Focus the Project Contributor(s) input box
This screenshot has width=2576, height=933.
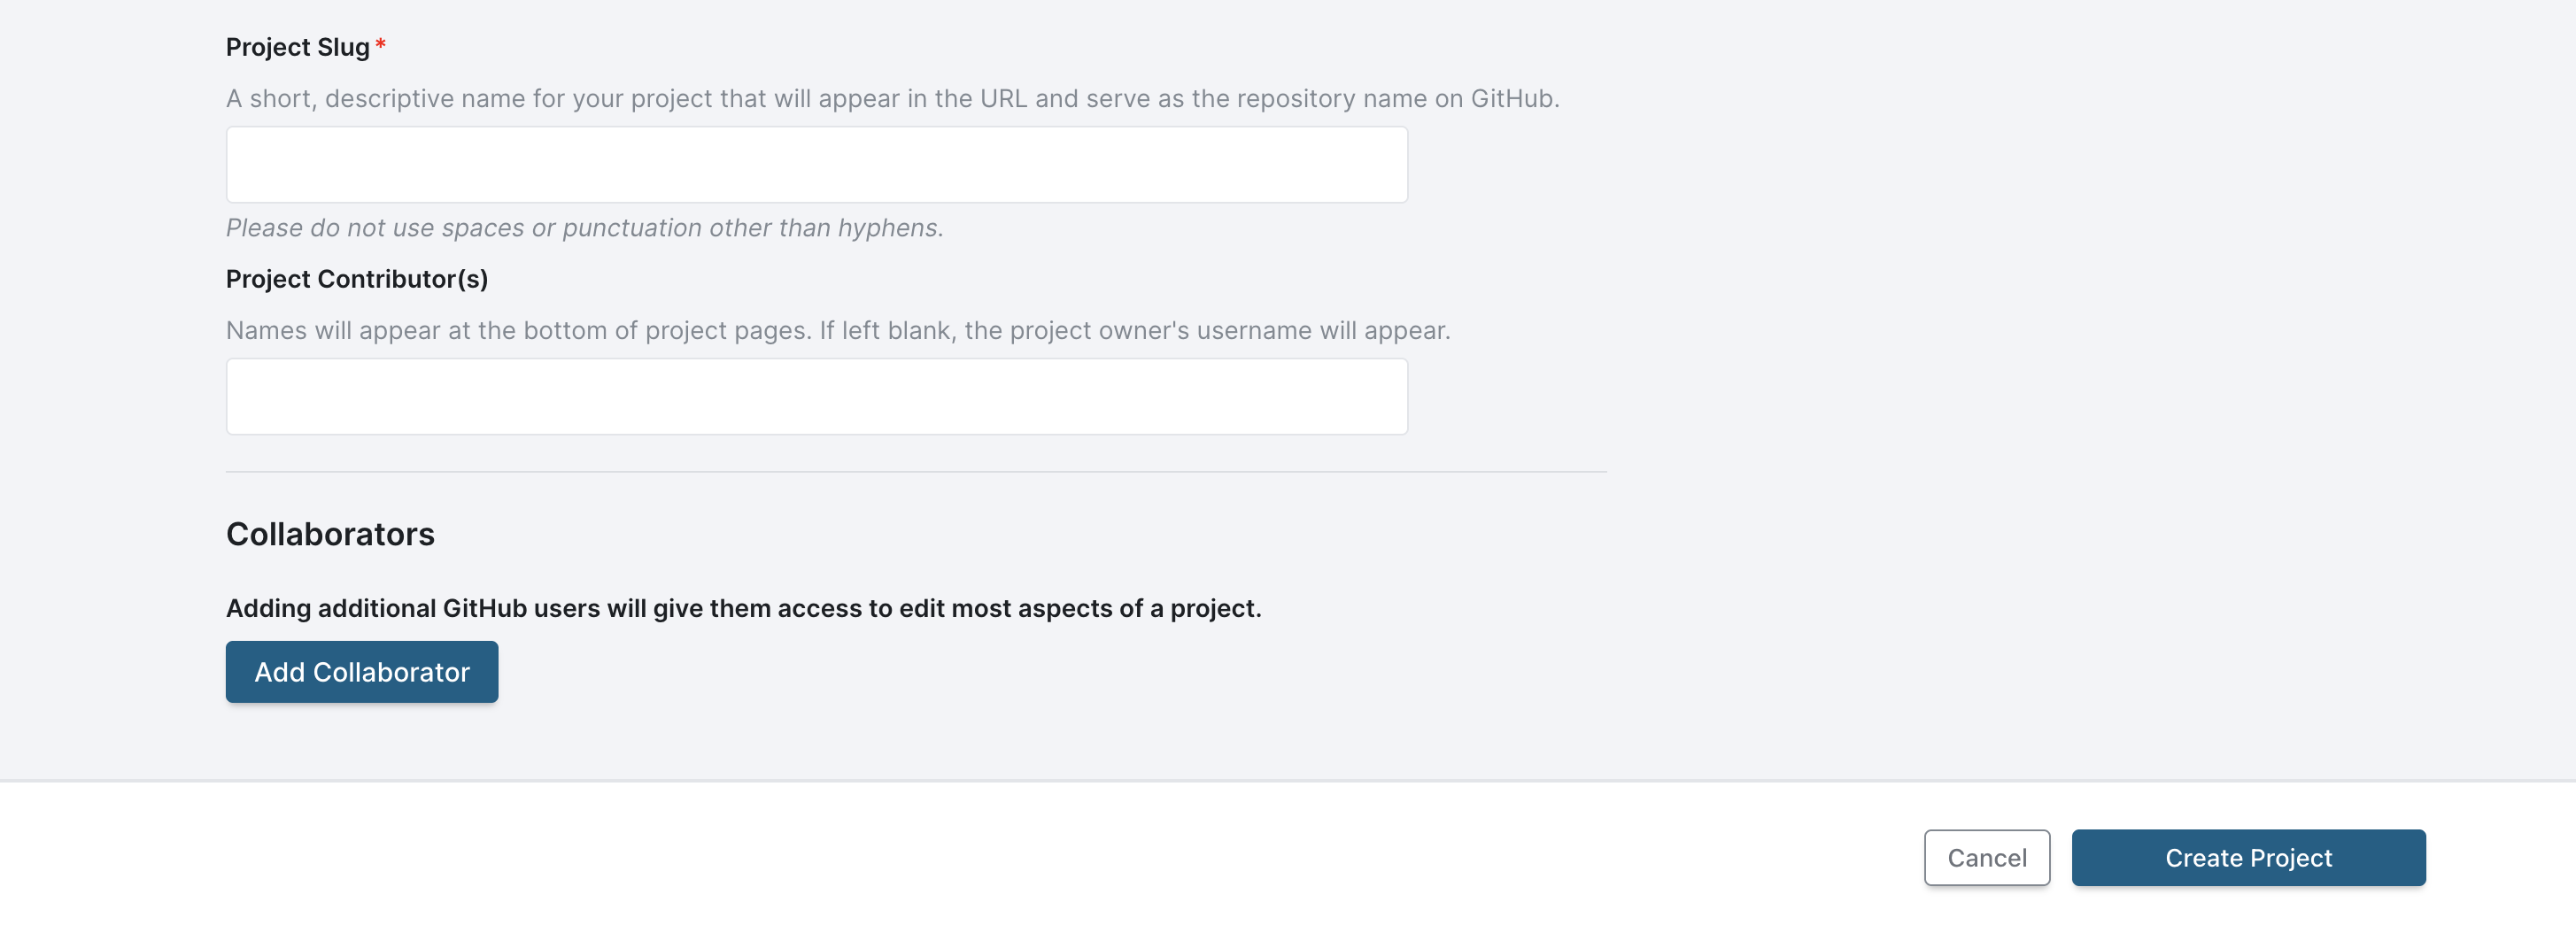coord(816,397)
